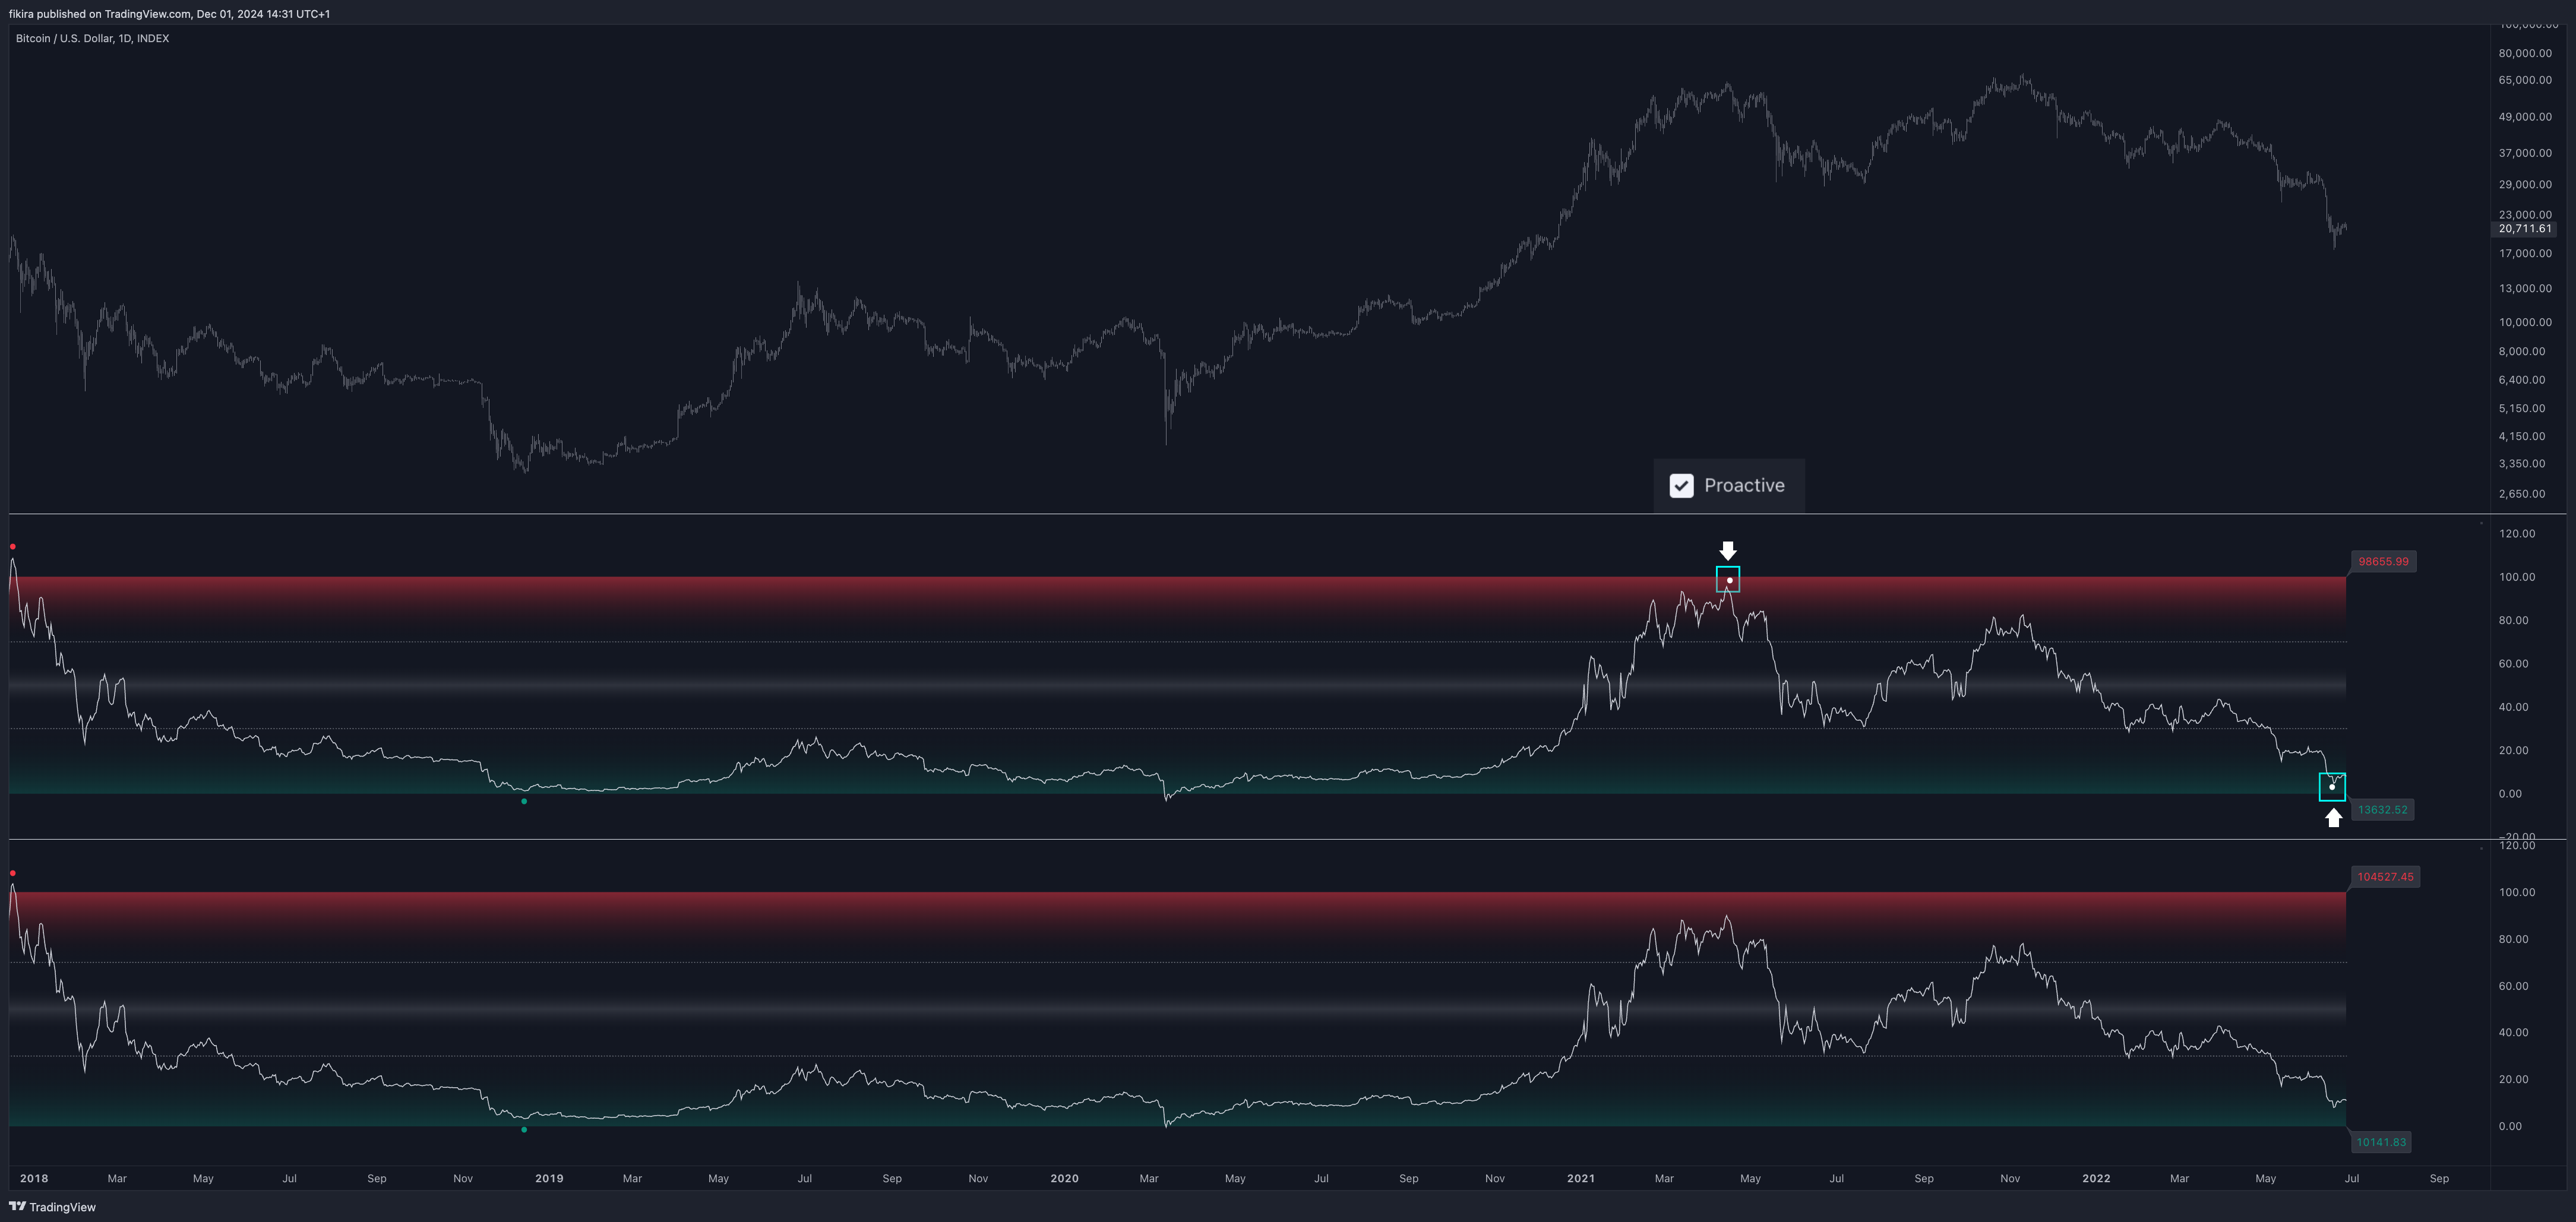Click the green signal dot in middle pane
This screenshot has height=1222, width=2576.
pyautogui.click(x=524, y=801)
